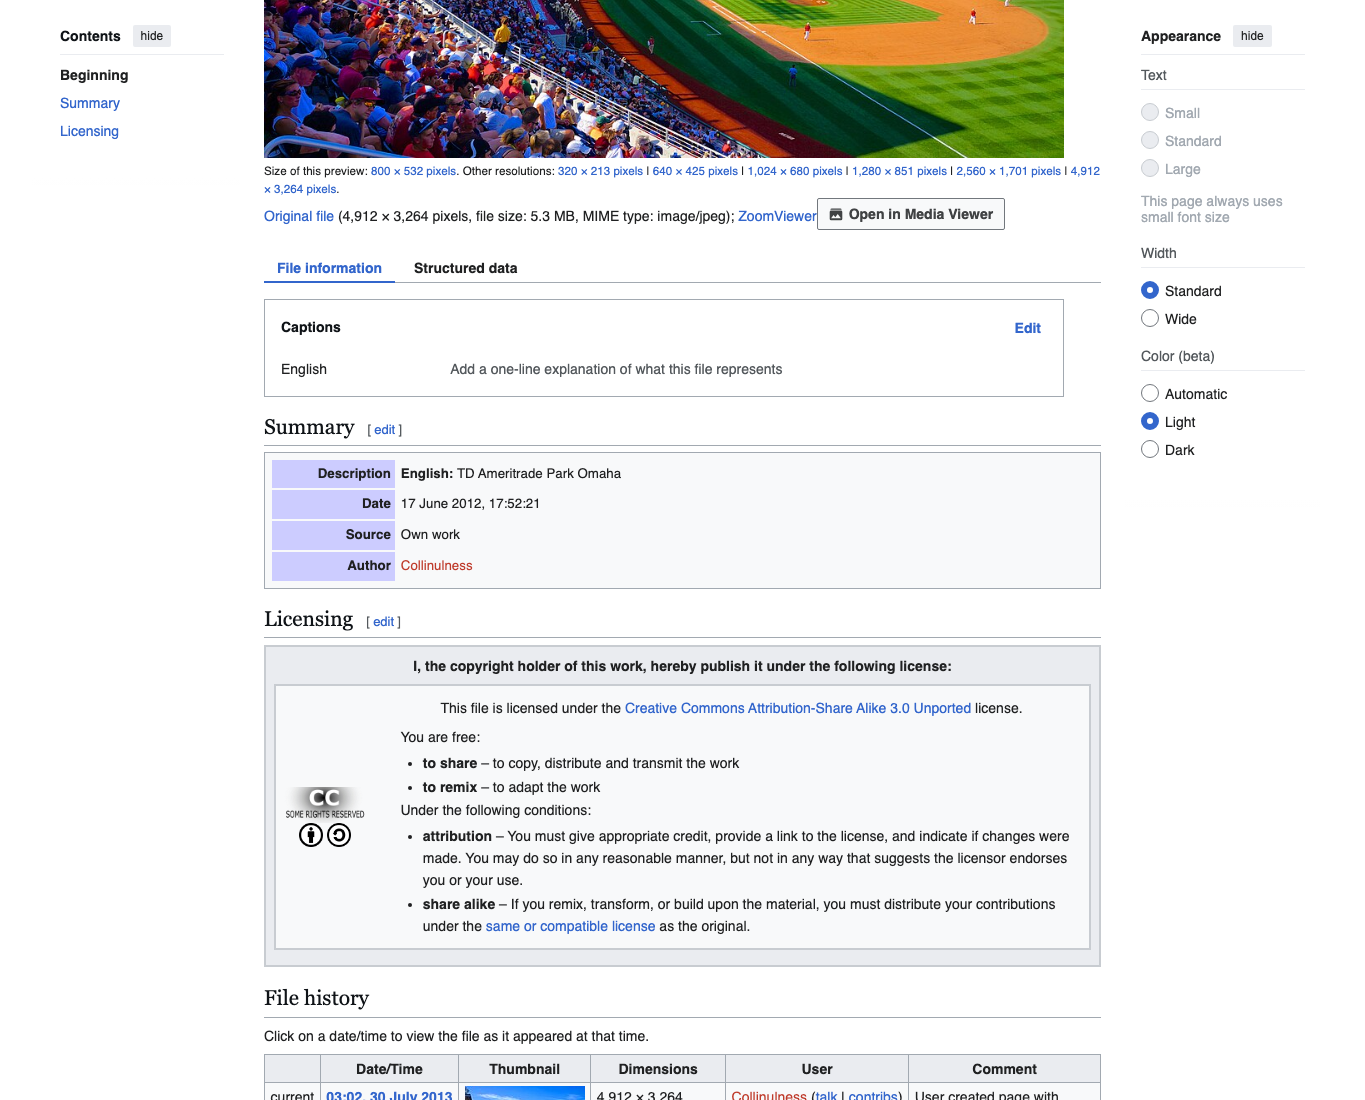Click the baseball stadium preview image
The width and height of the screenshot is (1365, 1100).
pos(663,78)
